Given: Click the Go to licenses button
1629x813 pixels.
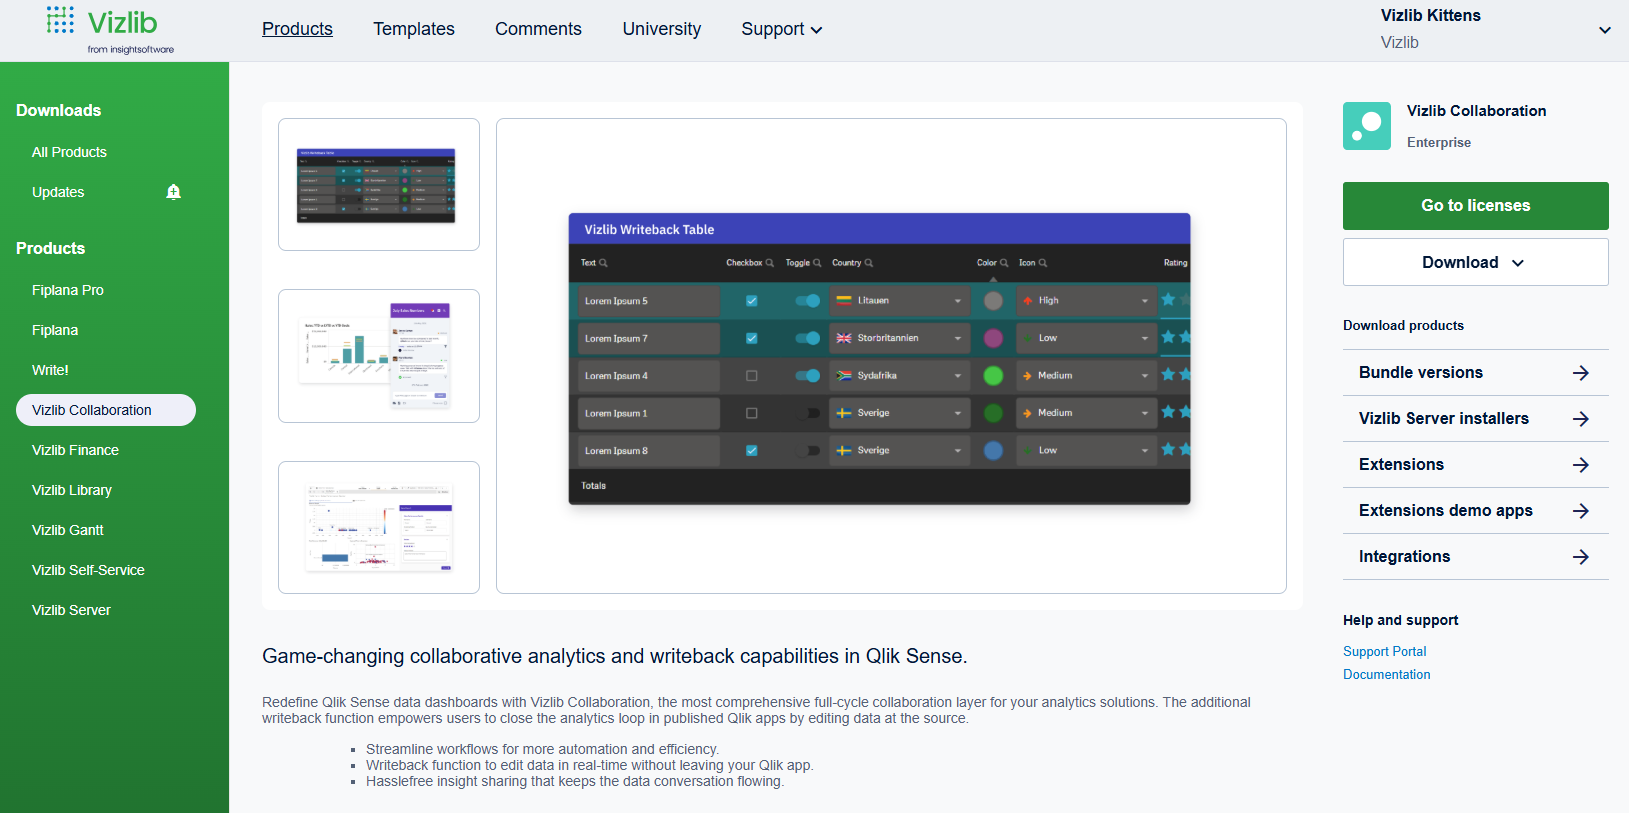Looking at the screenshot, I should (x=1475, y=206).
